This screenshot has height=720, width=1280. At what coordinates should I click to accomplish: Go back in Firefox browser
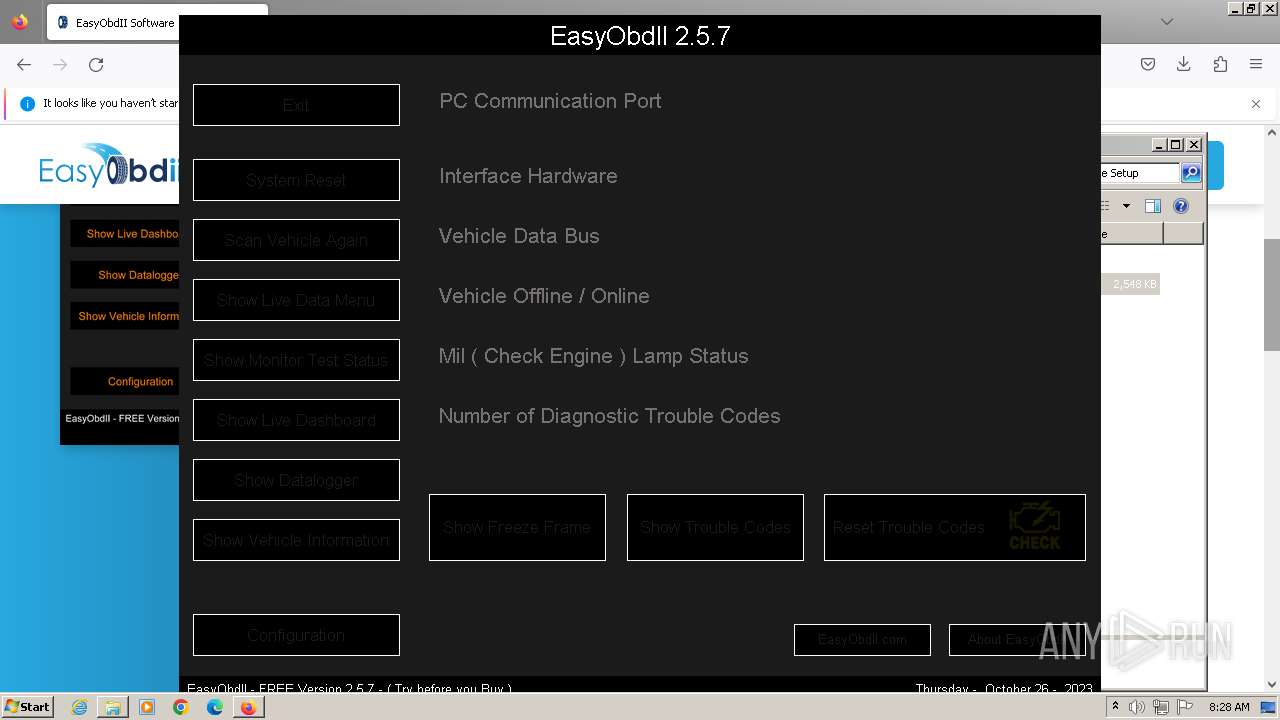[x=24, y=64]
